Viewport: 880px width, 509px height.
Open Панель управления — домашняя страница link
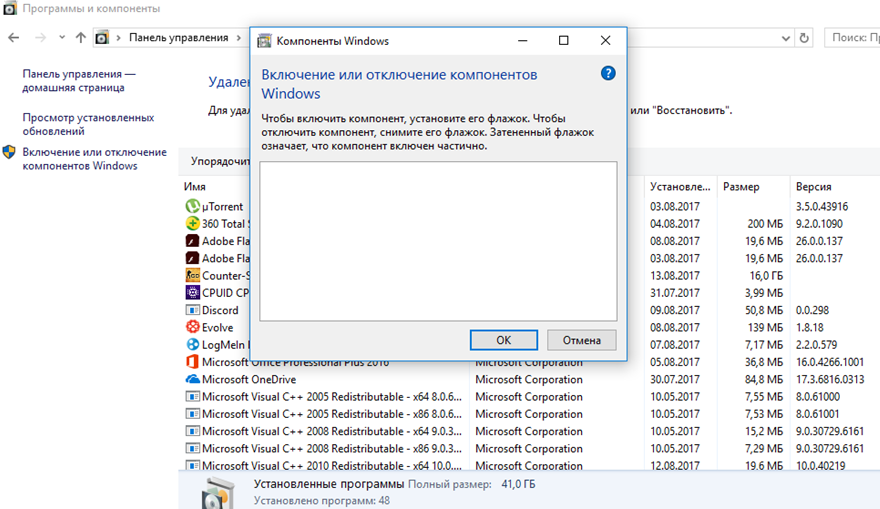(x=79, y=81)
